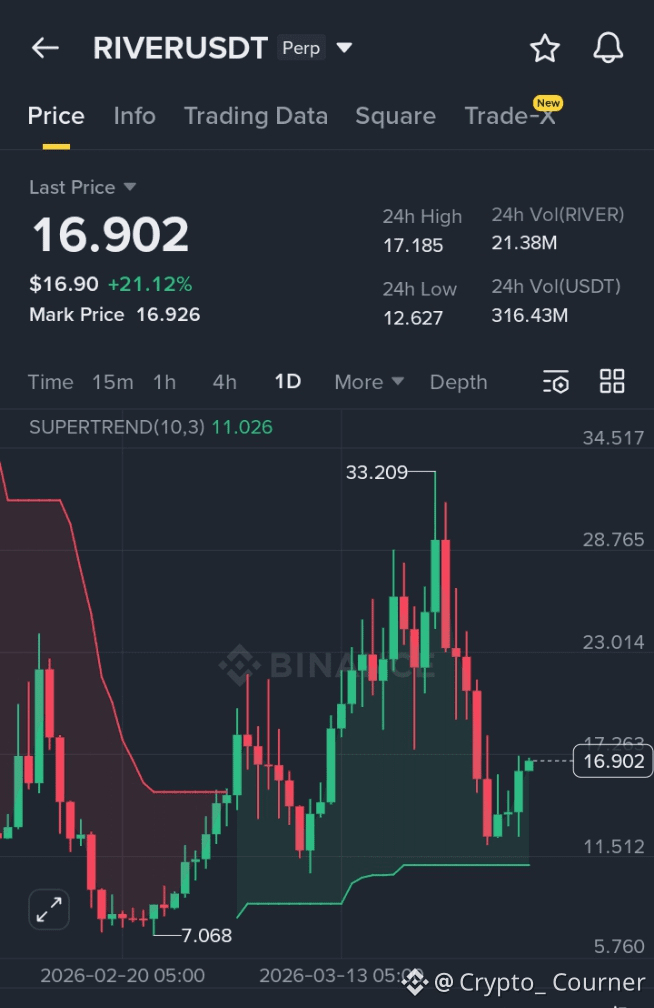The height and width of the screenshot is (1008, 654).
Task: Select the 1D chart interval
Action: click(287, 381)
